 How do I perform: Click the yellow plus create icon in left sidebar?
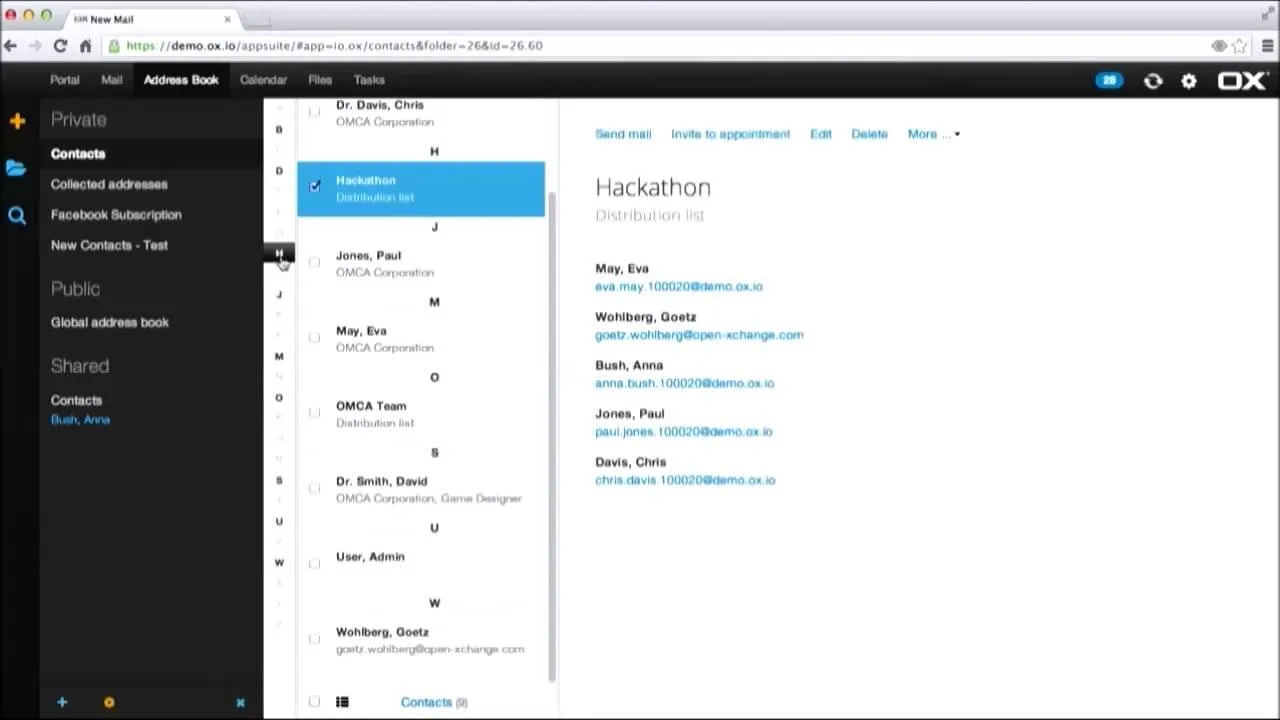17,121
